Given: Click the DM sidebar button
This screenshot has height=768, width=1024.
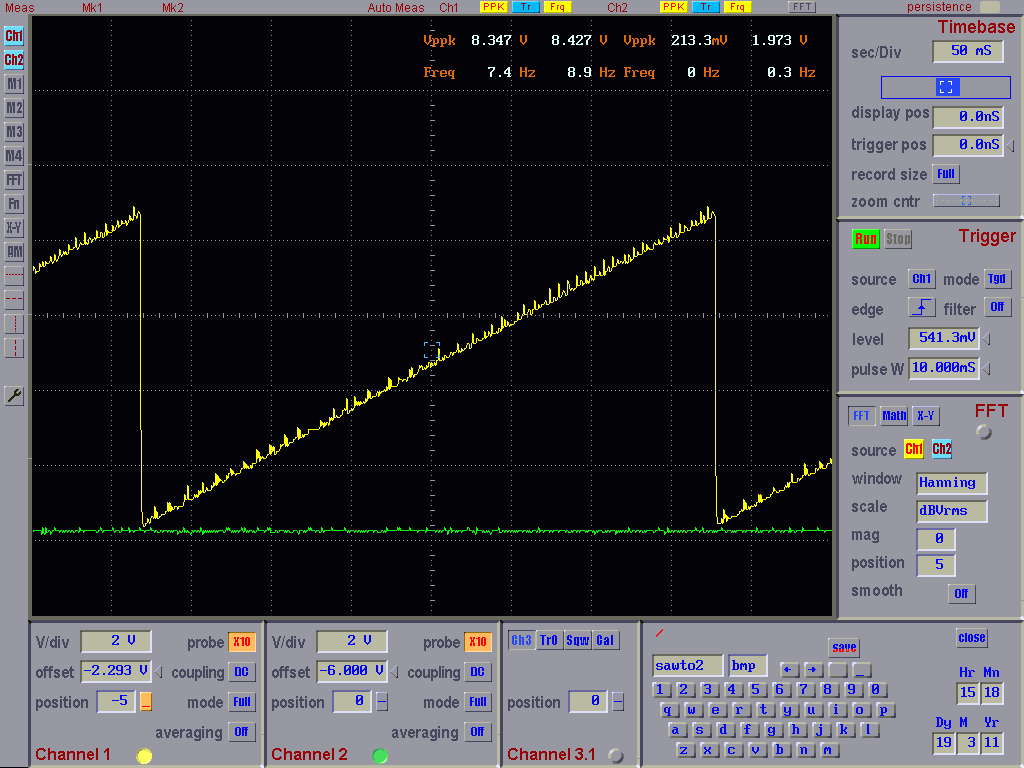Looking at the screenshot, I should pyautogui.click(x=14, y=252).
